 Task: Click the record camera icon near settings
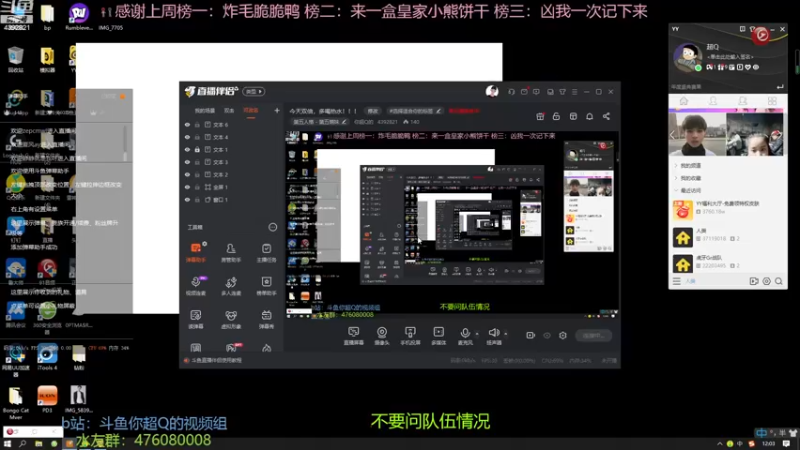tap(531, 336)
